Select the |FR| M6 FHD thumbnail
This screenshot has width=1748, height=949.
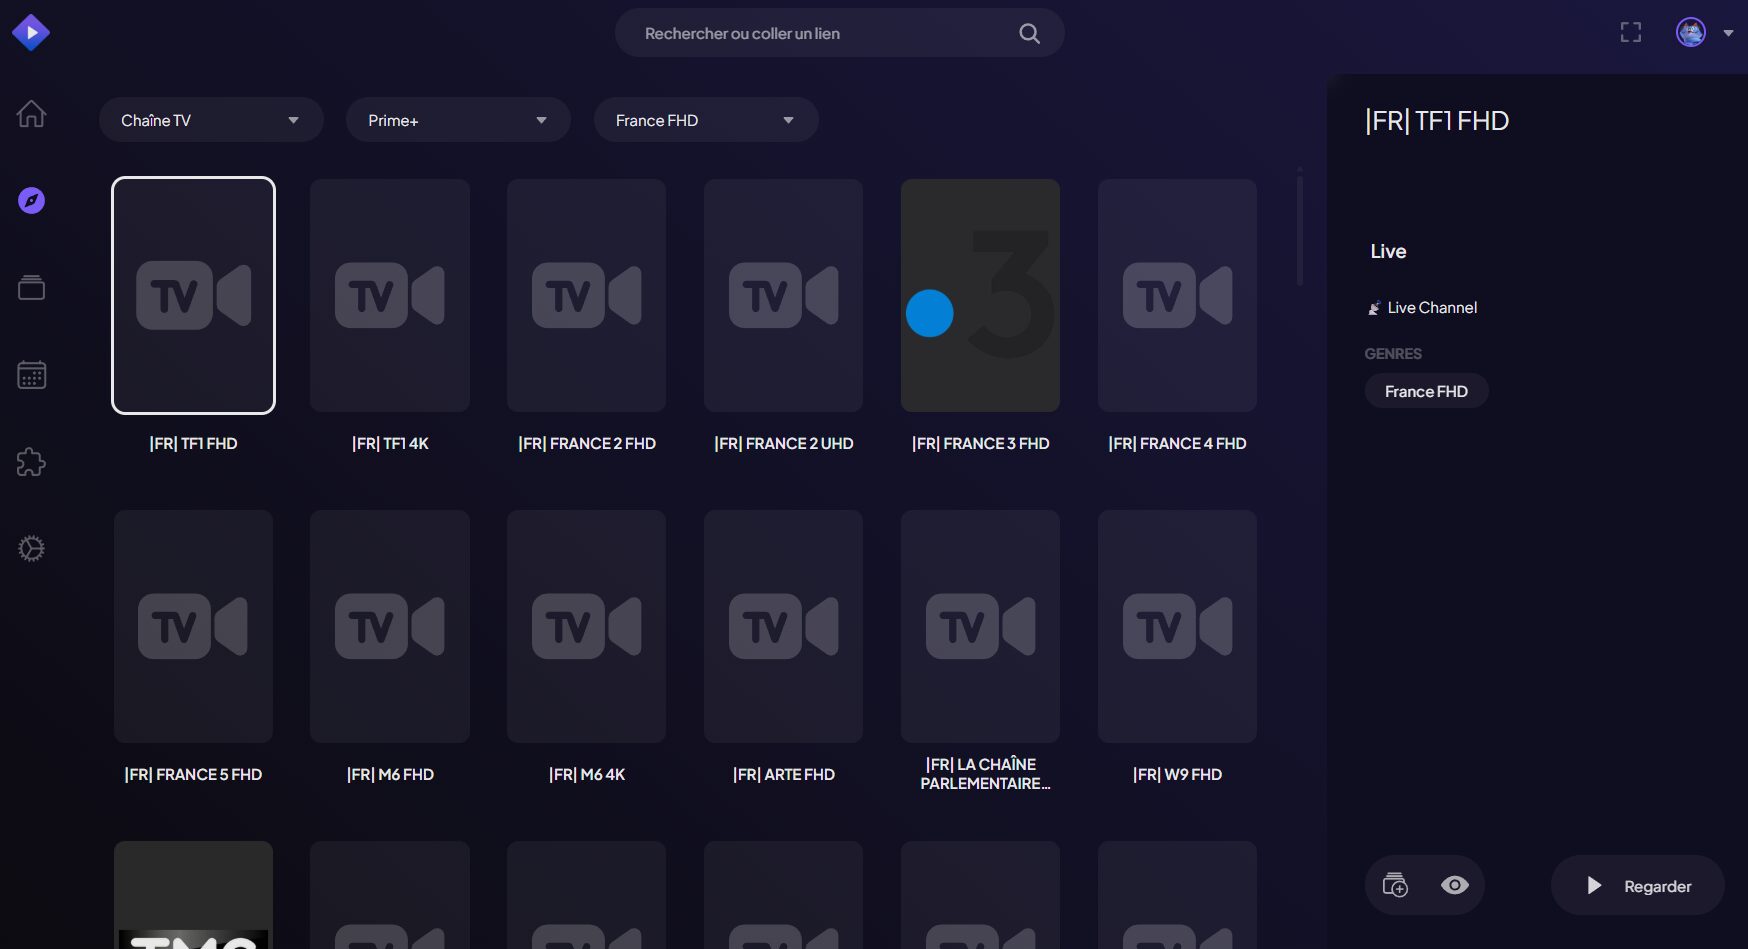point(390,626)
